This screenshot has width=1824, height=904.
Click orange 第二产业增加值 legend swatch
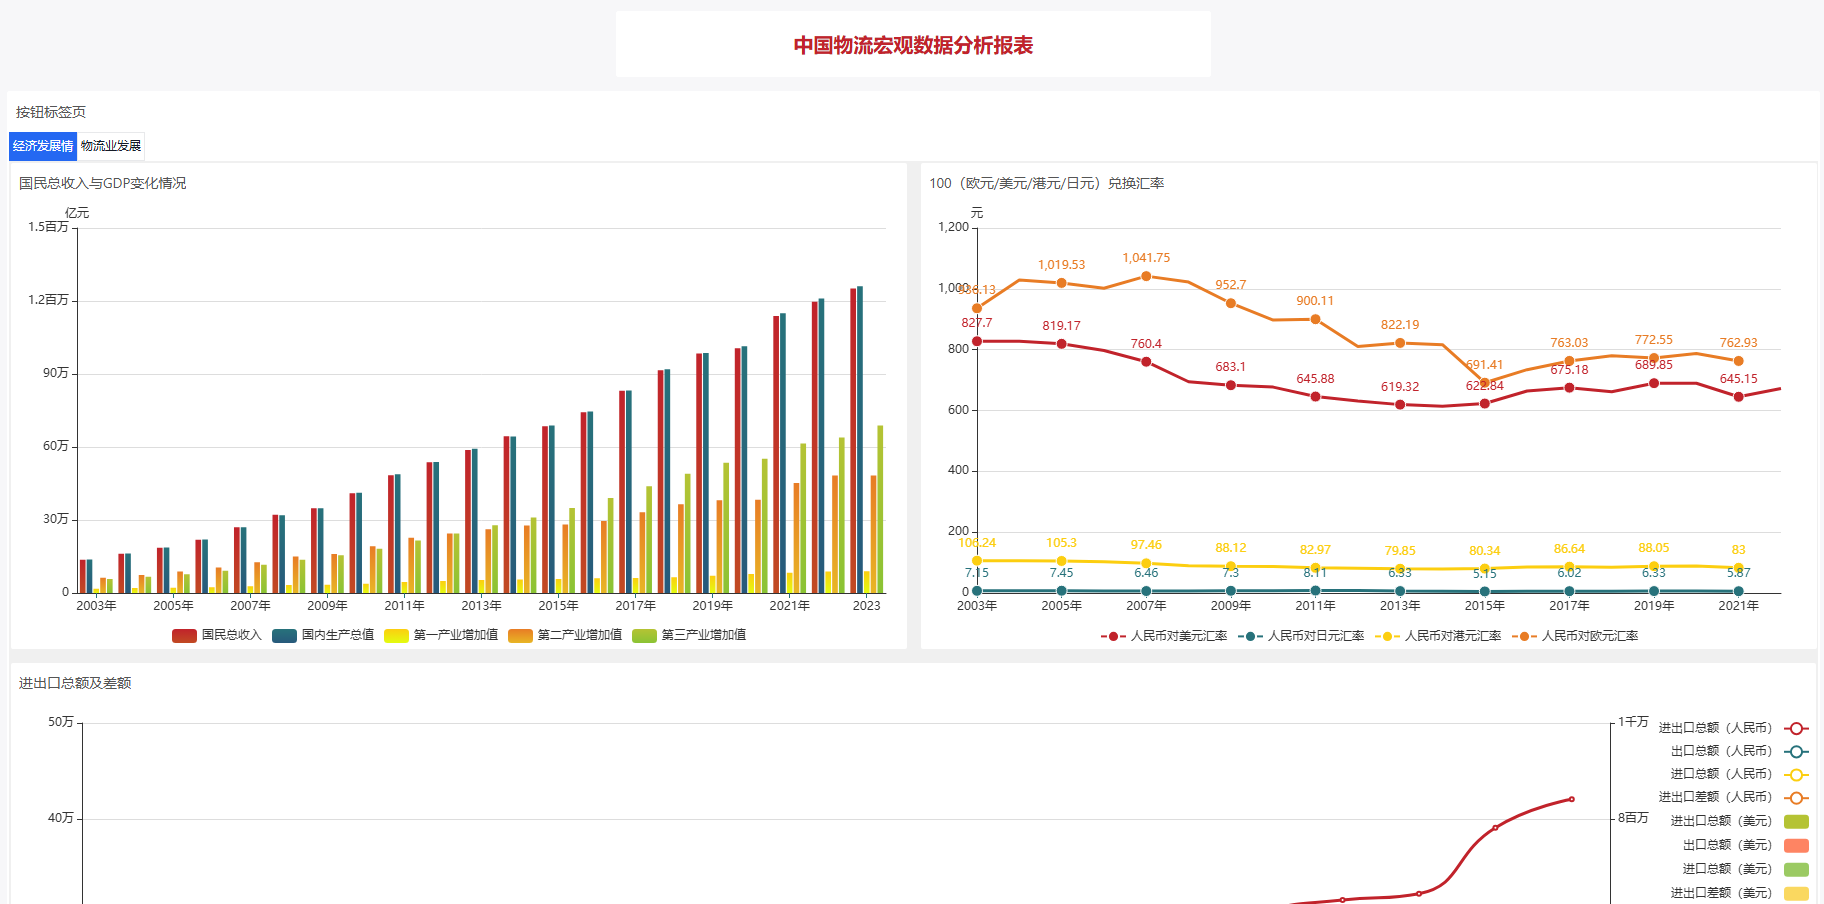click(x=520, y=635)
